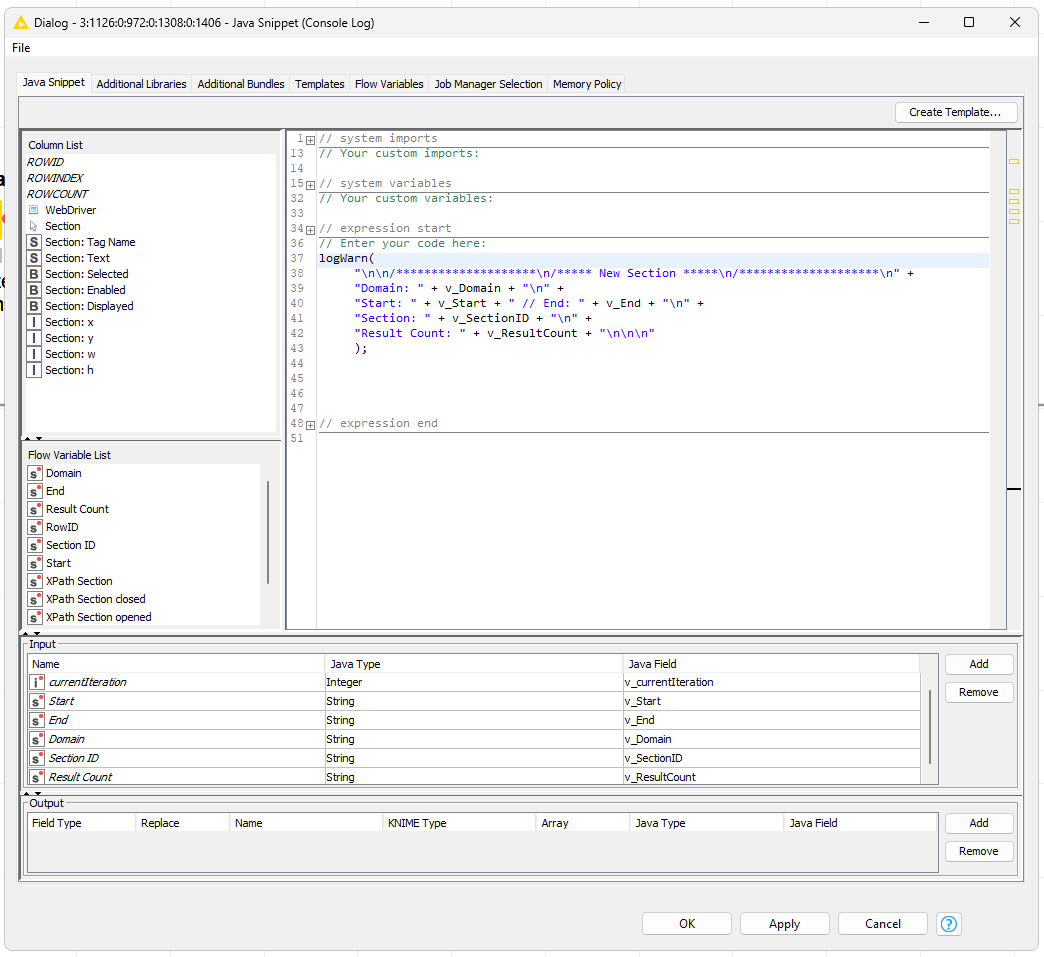Expand the expression end code fold
The image size is (1044, 957).
coord(310,424)
